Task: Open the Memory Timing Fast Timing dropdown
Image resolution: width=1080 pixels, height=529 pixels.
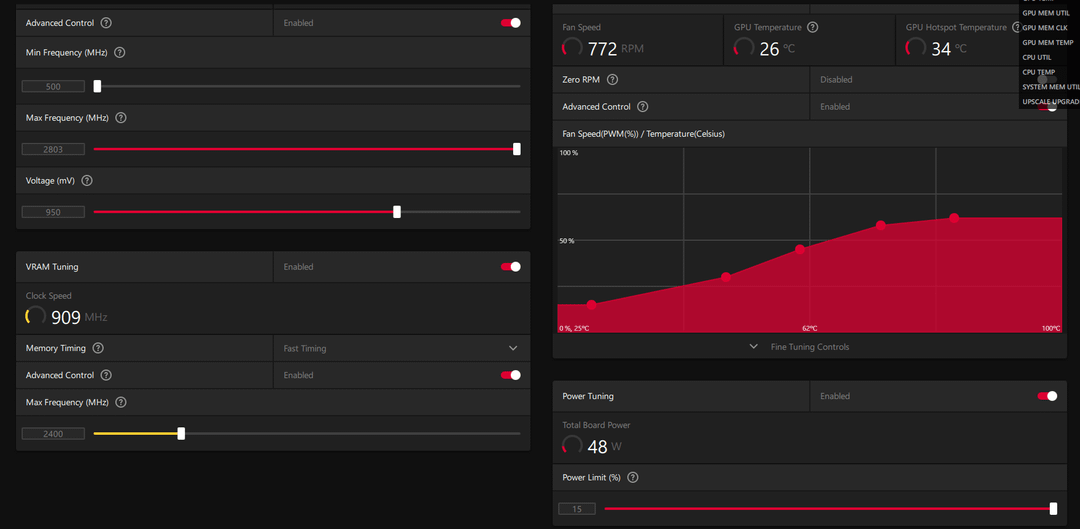Action: click(402, 349)
